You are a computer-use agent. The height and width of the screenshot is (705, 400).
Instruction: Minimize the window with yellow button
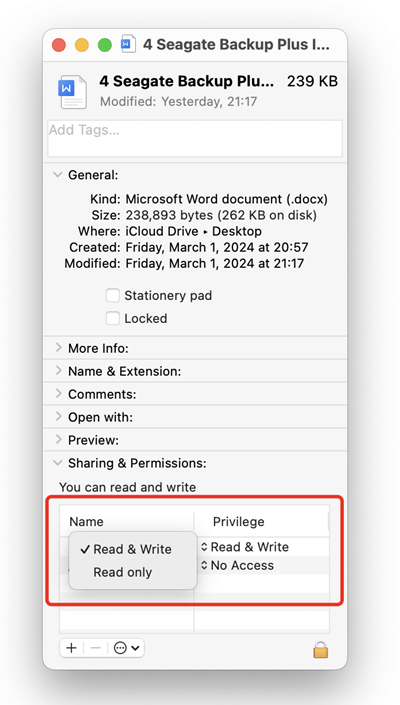point(82,45)
